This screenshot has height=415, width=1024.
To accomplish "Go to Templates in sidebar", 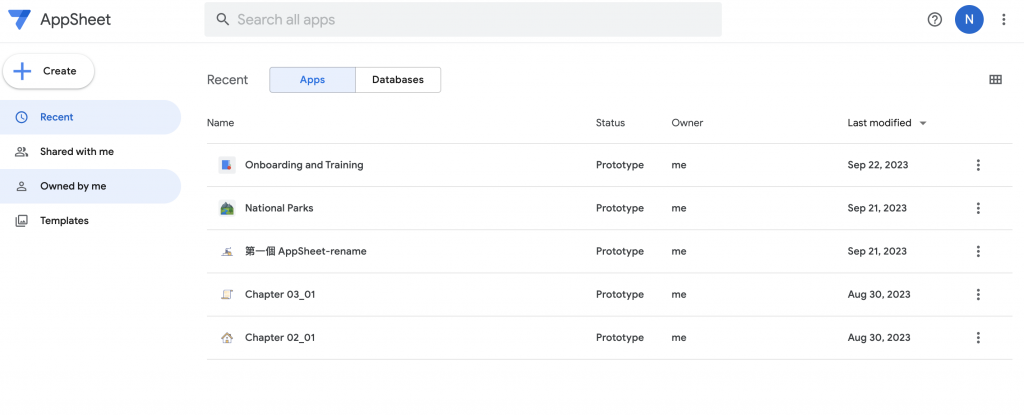I will (64, 221).
